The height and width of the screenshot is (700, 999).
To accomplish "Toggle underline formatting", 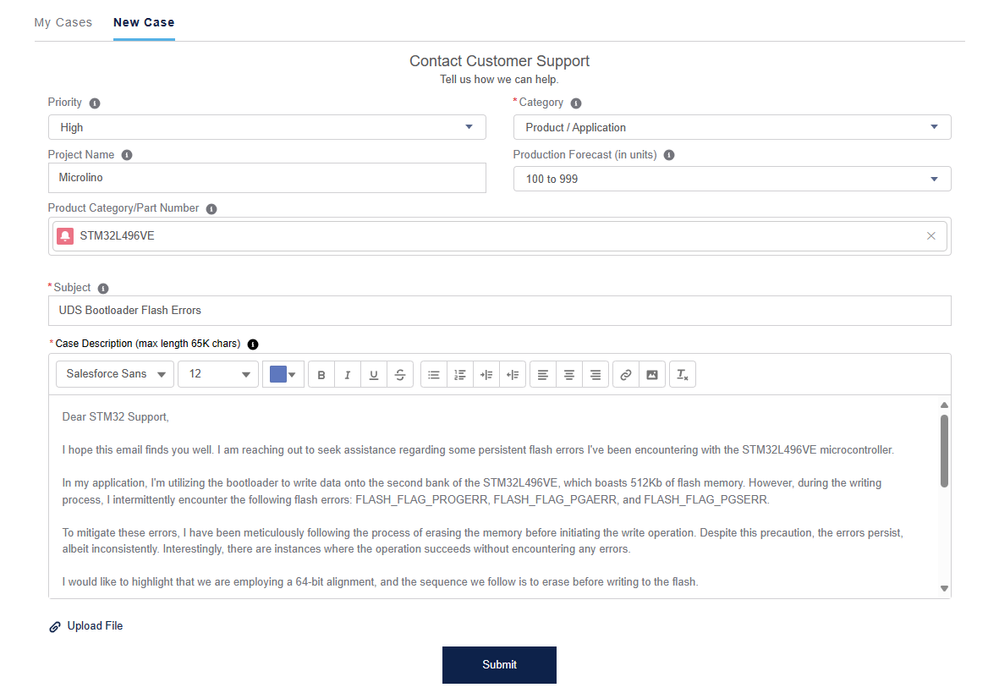I will tap(373, 375).
